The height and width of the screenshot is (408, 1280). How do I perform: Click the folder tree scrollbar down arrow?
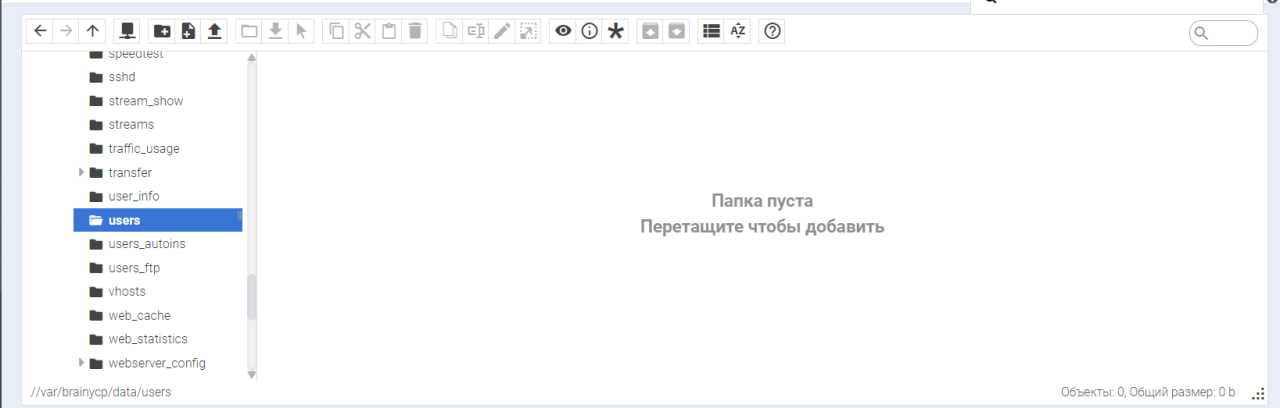(x=252, y=375)
